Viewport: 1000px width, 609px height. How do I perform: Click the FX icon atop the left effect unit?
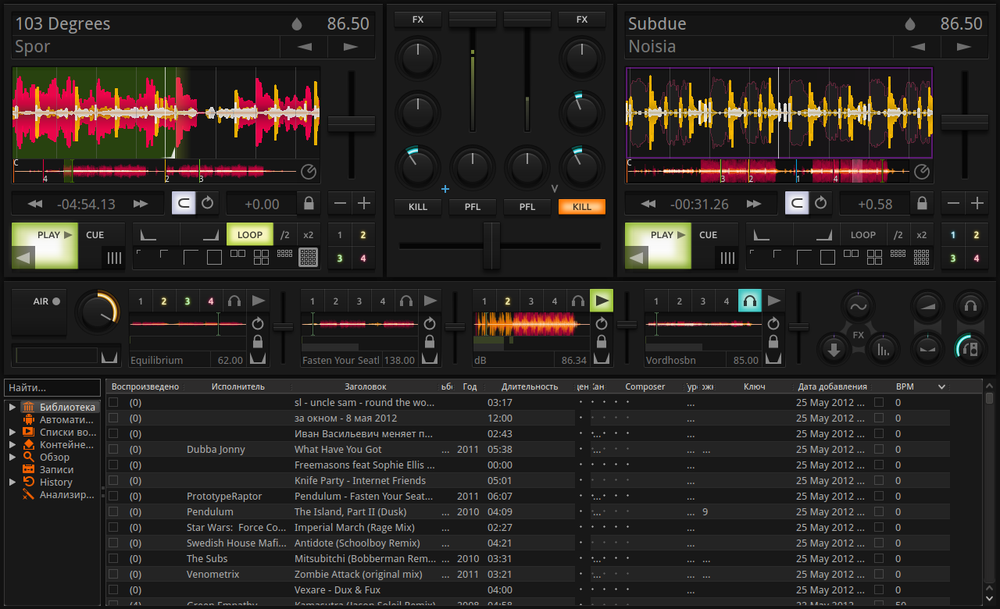point(420,19)
